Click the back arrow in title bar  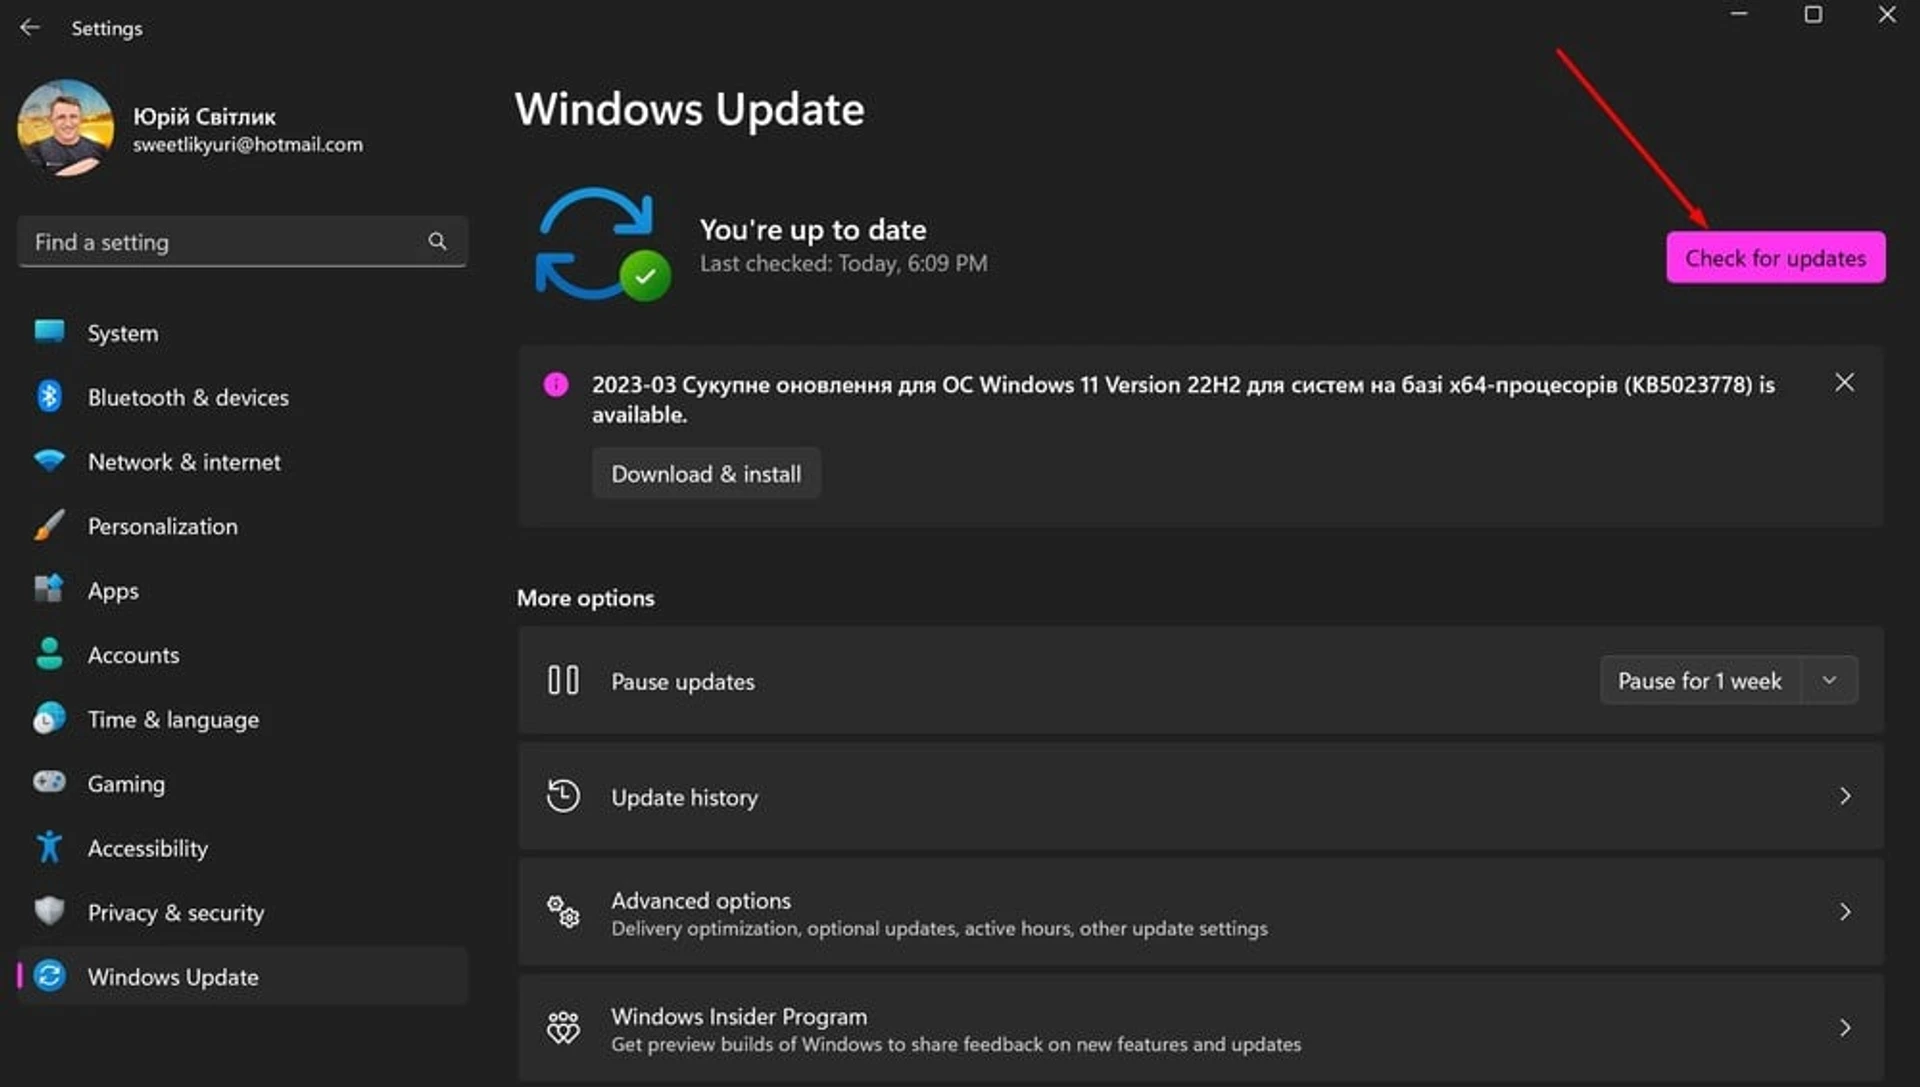[x=30, y=27]
